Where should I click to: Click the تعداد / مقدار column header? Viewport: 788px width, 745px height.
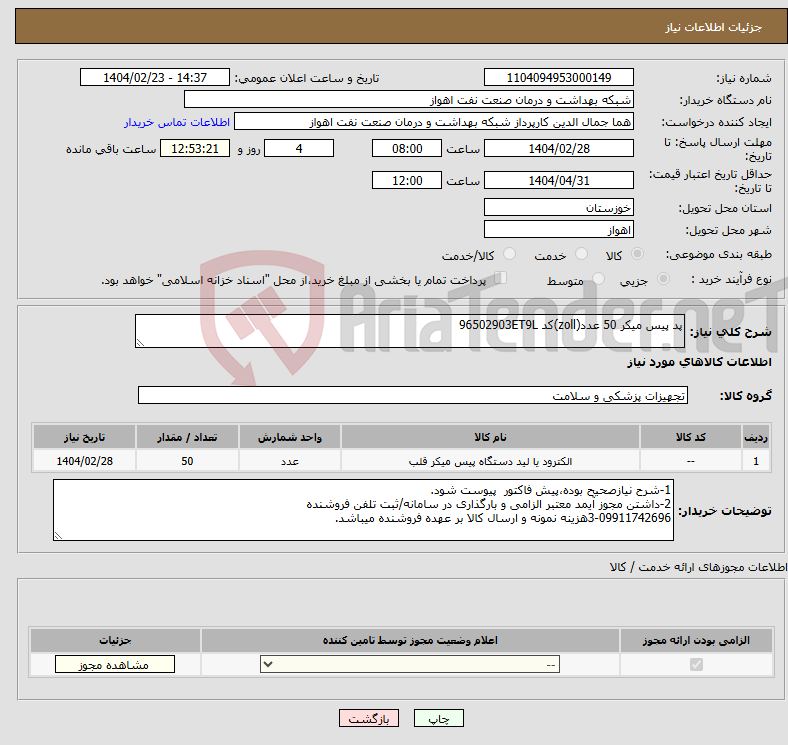click(x=187, y=437)
